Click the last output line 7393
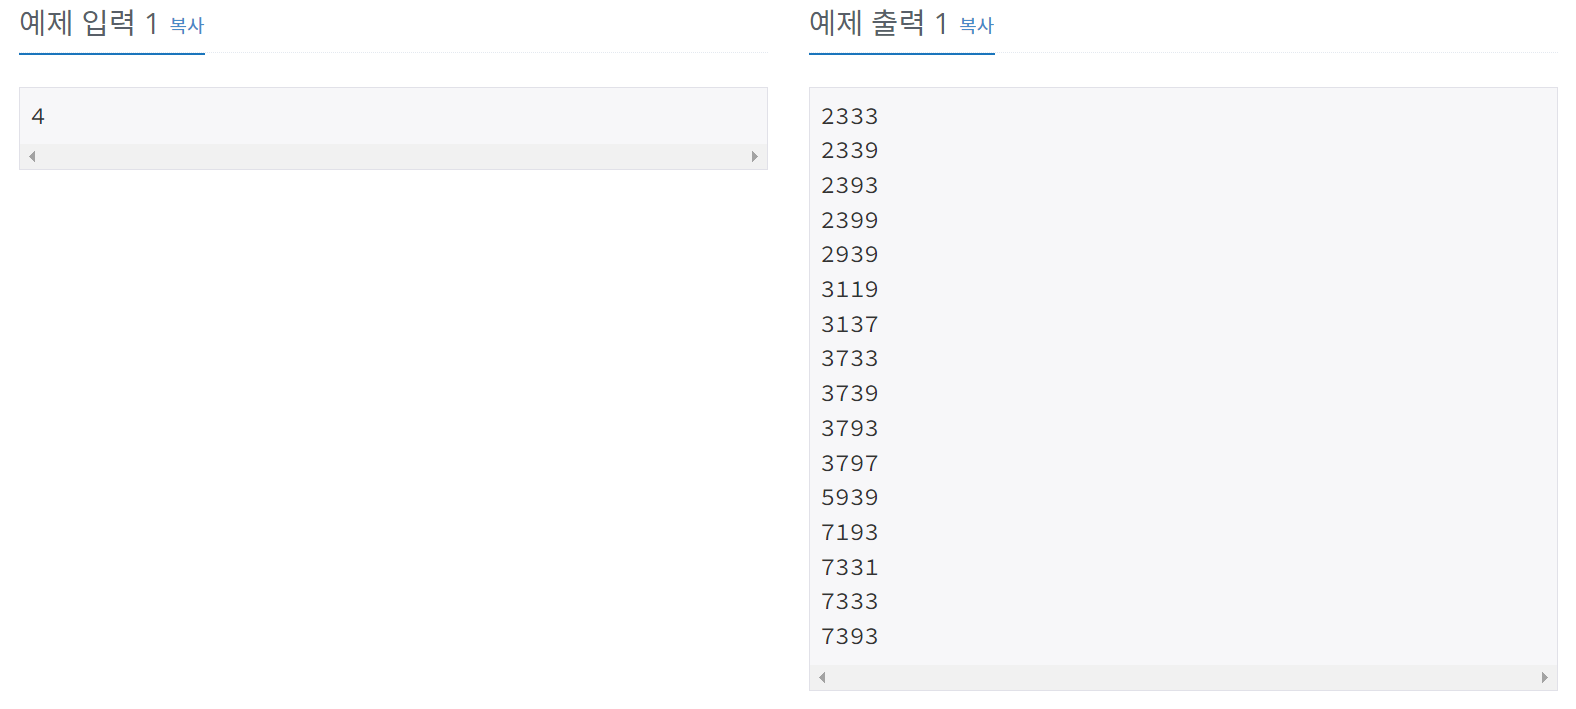 click(x=850, y=637)
